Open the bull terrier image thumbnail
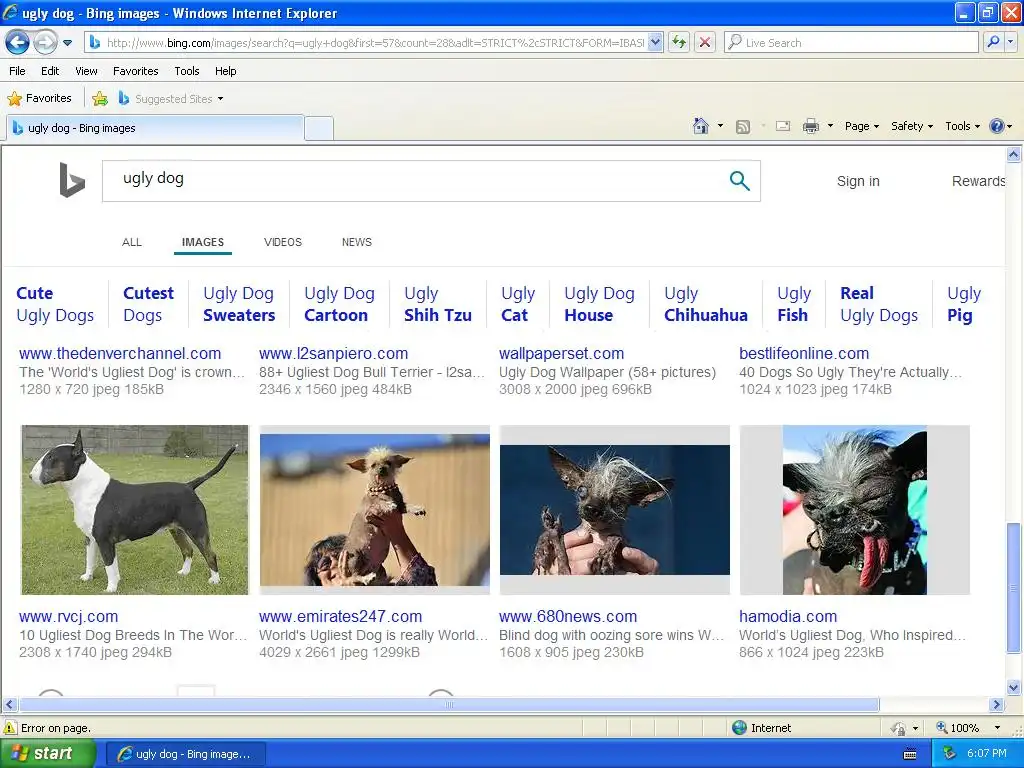The height and width of the screenshot is (768, 1024). pos(135,509)
